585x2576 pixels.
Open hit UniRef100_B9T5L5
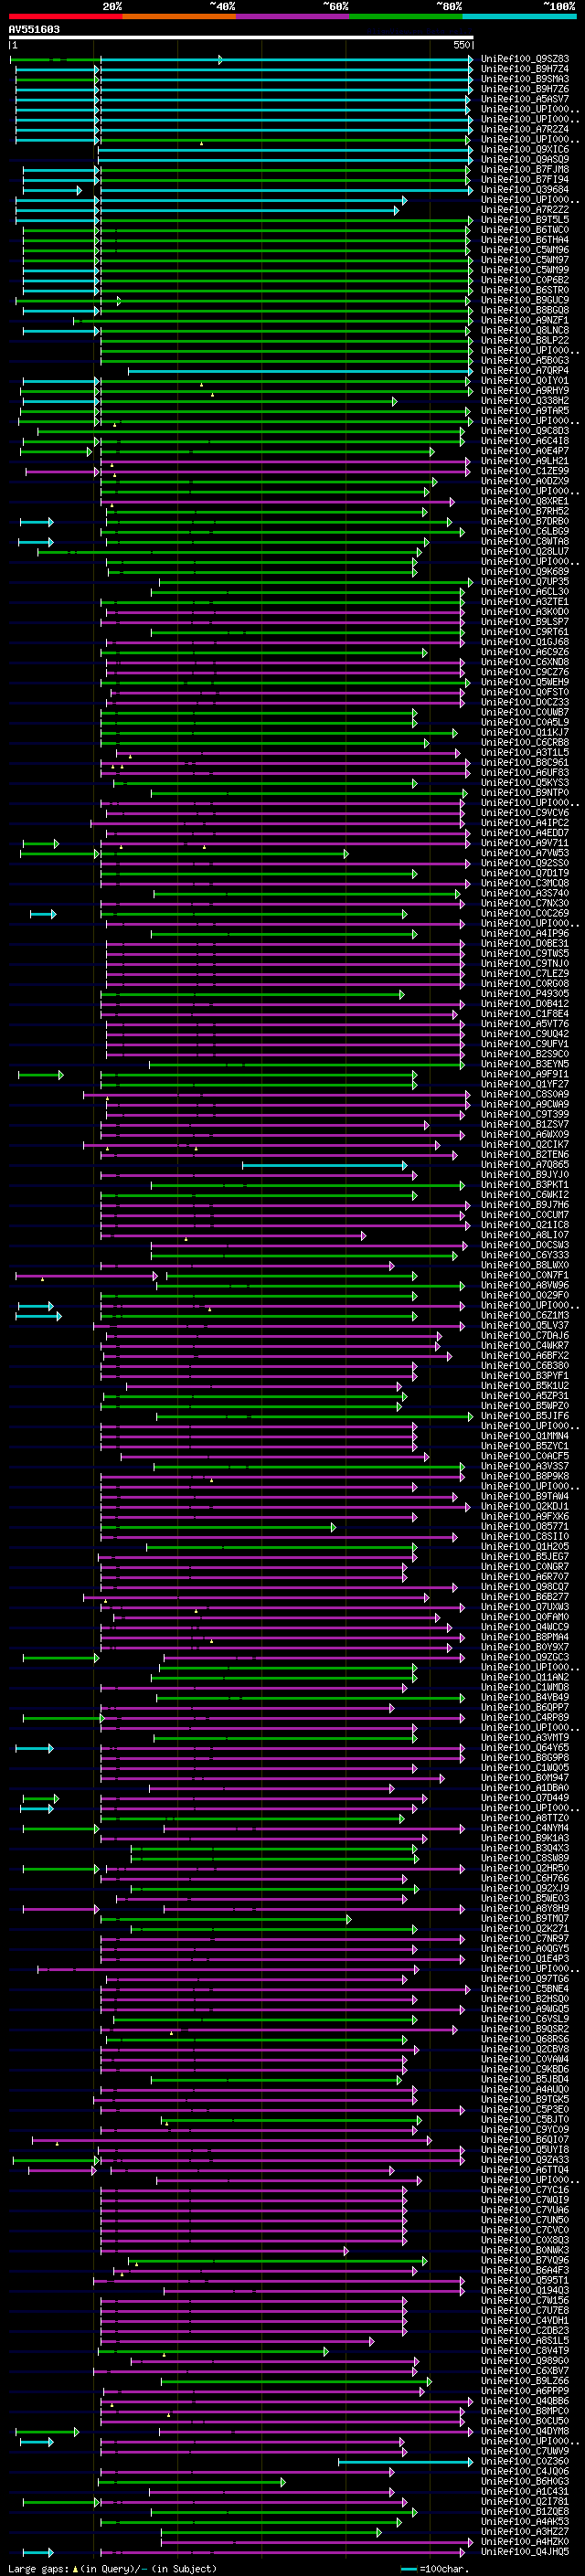(525, 220)
